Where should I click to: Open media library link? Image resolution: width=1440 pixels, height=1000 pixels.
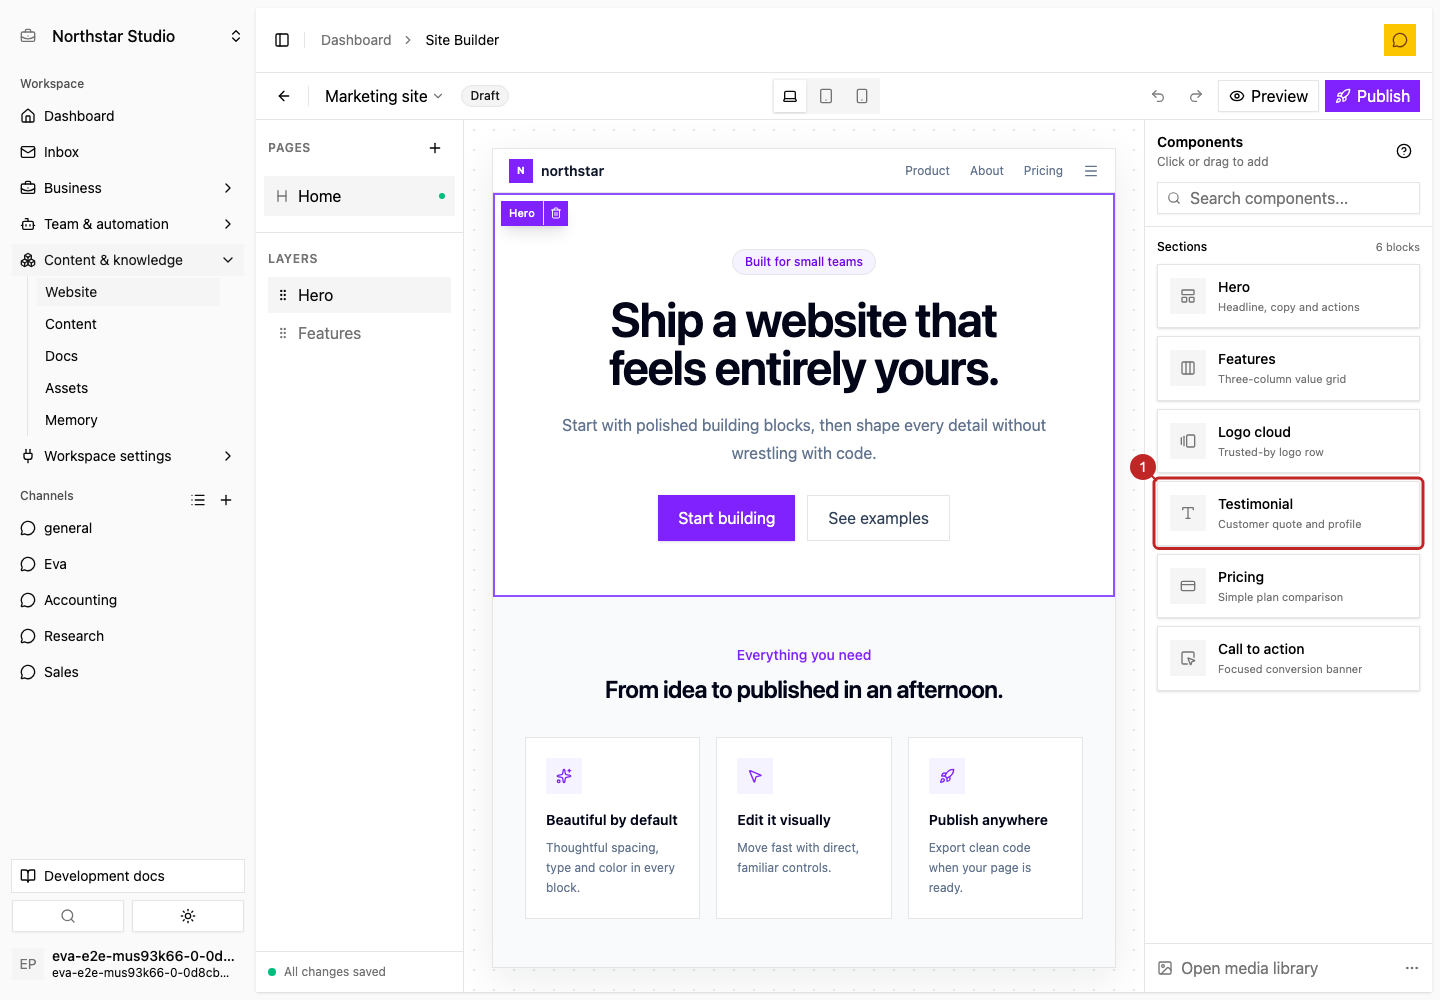click(1238, 968)
